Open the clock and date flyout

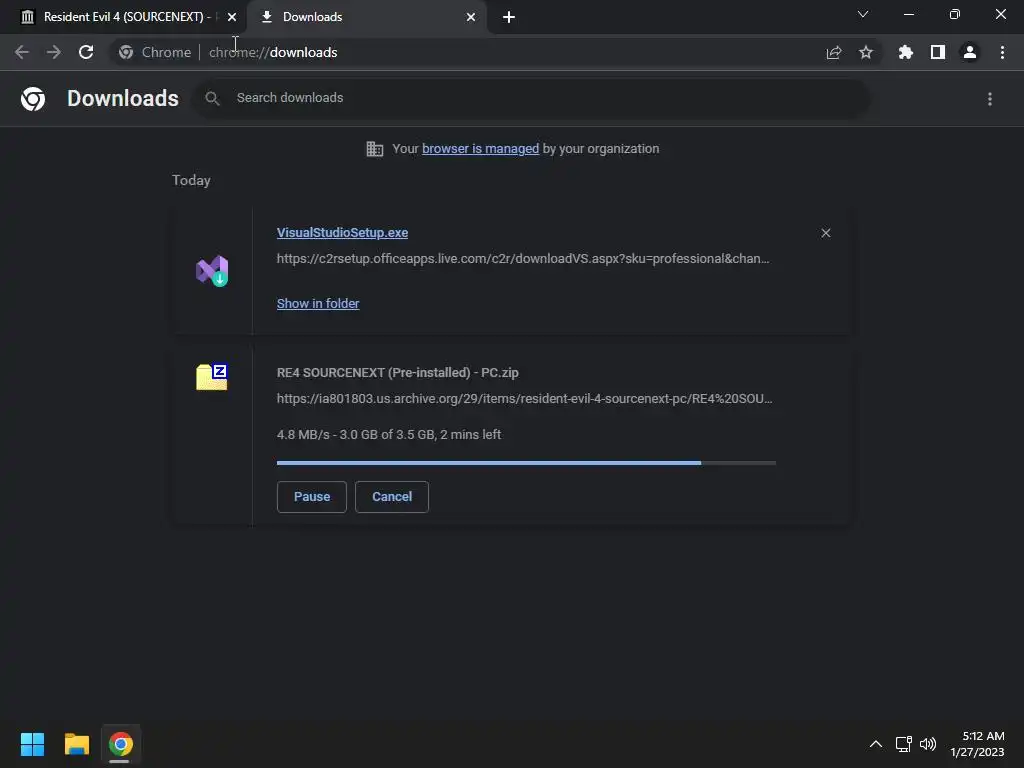coord(977,744)
